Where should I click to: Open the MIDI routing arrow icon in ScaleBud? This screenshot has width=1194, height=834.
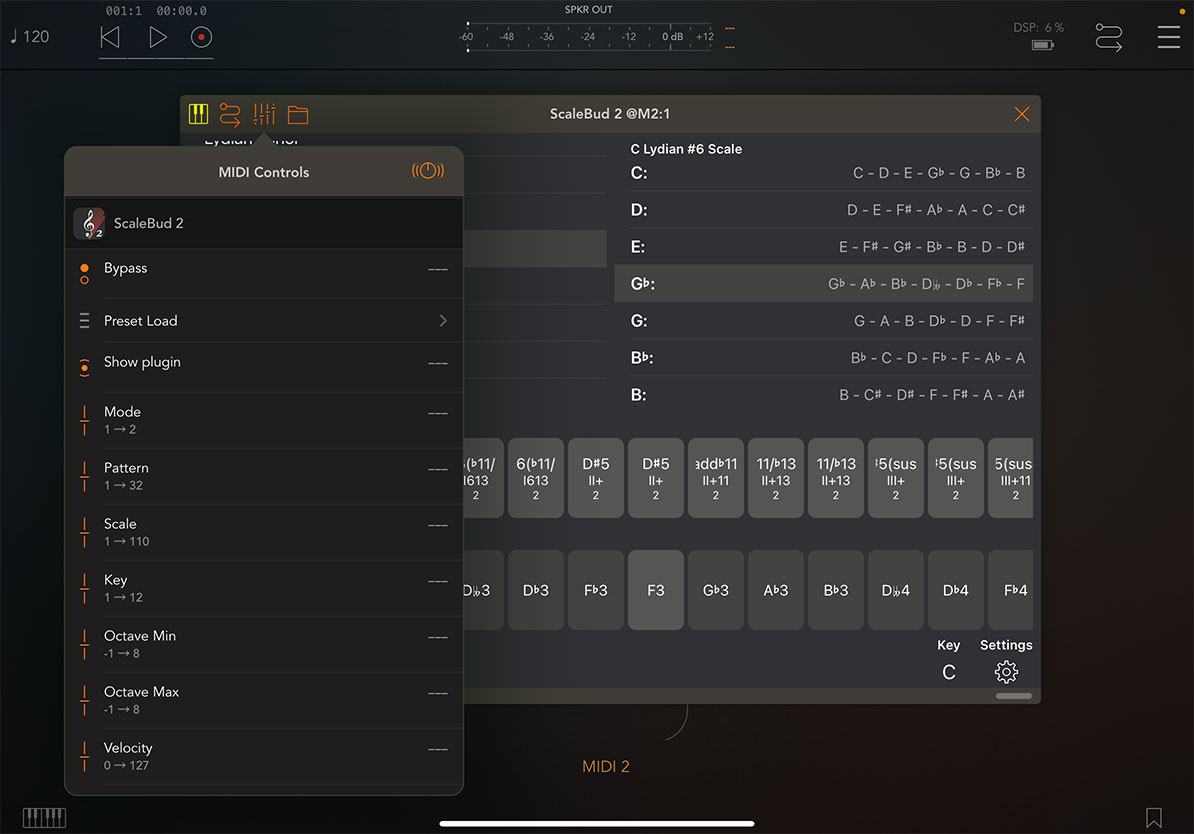pos(230,113)
